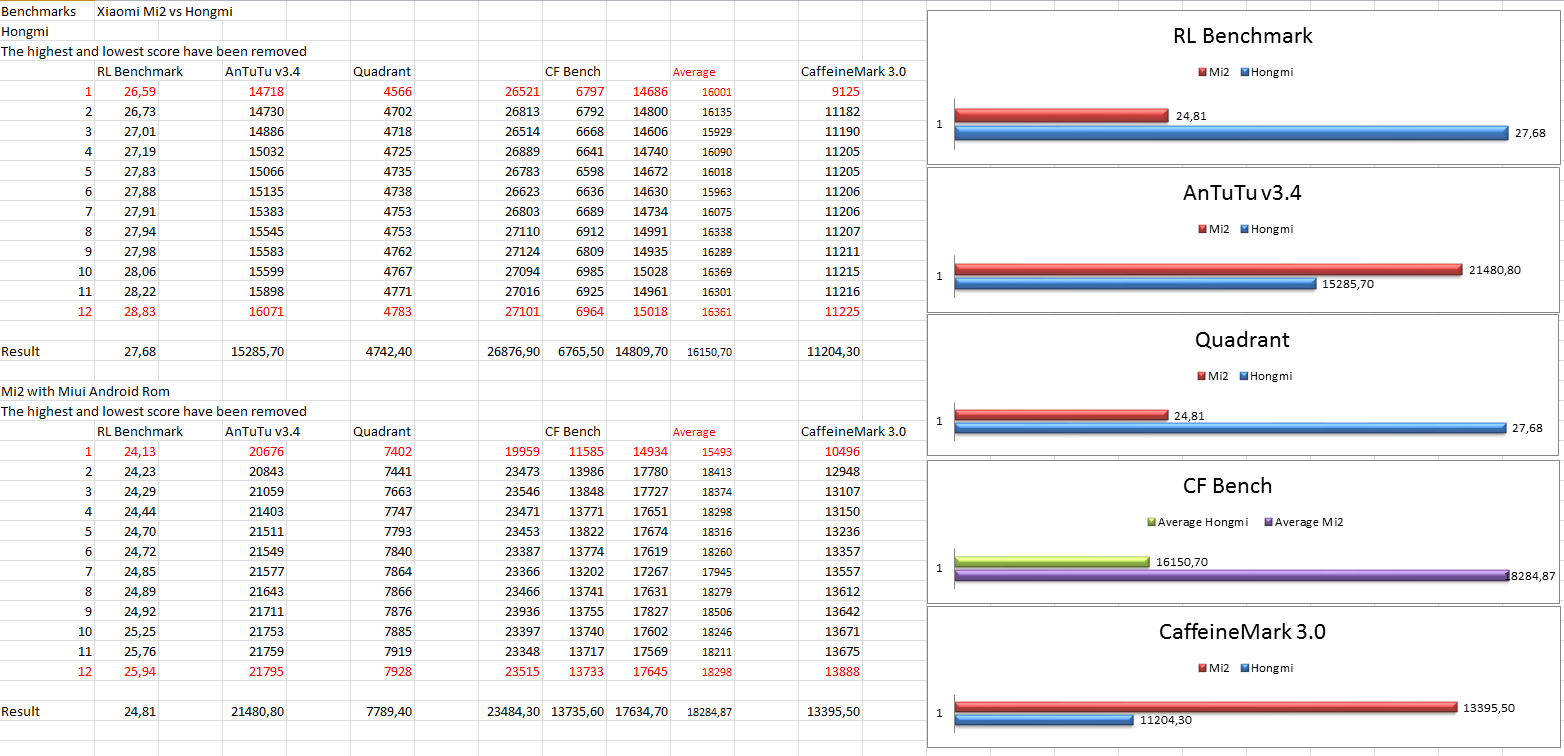Screen dimensions: 1564x756
Task: Select the red 14718 AnTuTu score cell
Action: [x=266, y=91]
